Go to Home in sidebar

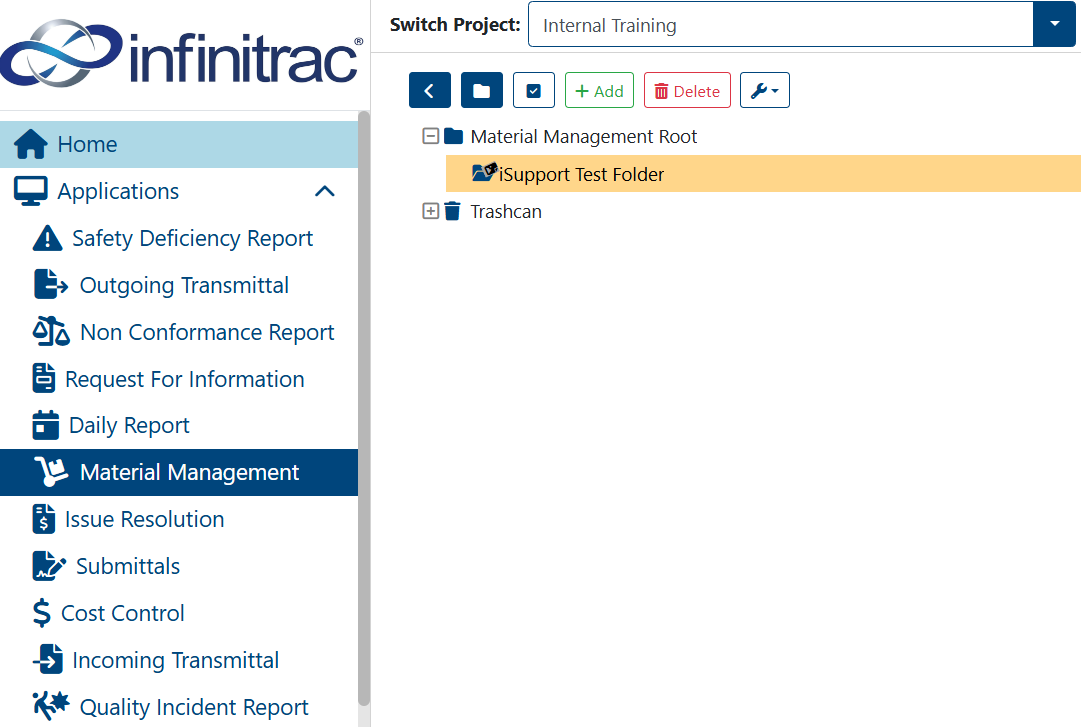(179, 145)
